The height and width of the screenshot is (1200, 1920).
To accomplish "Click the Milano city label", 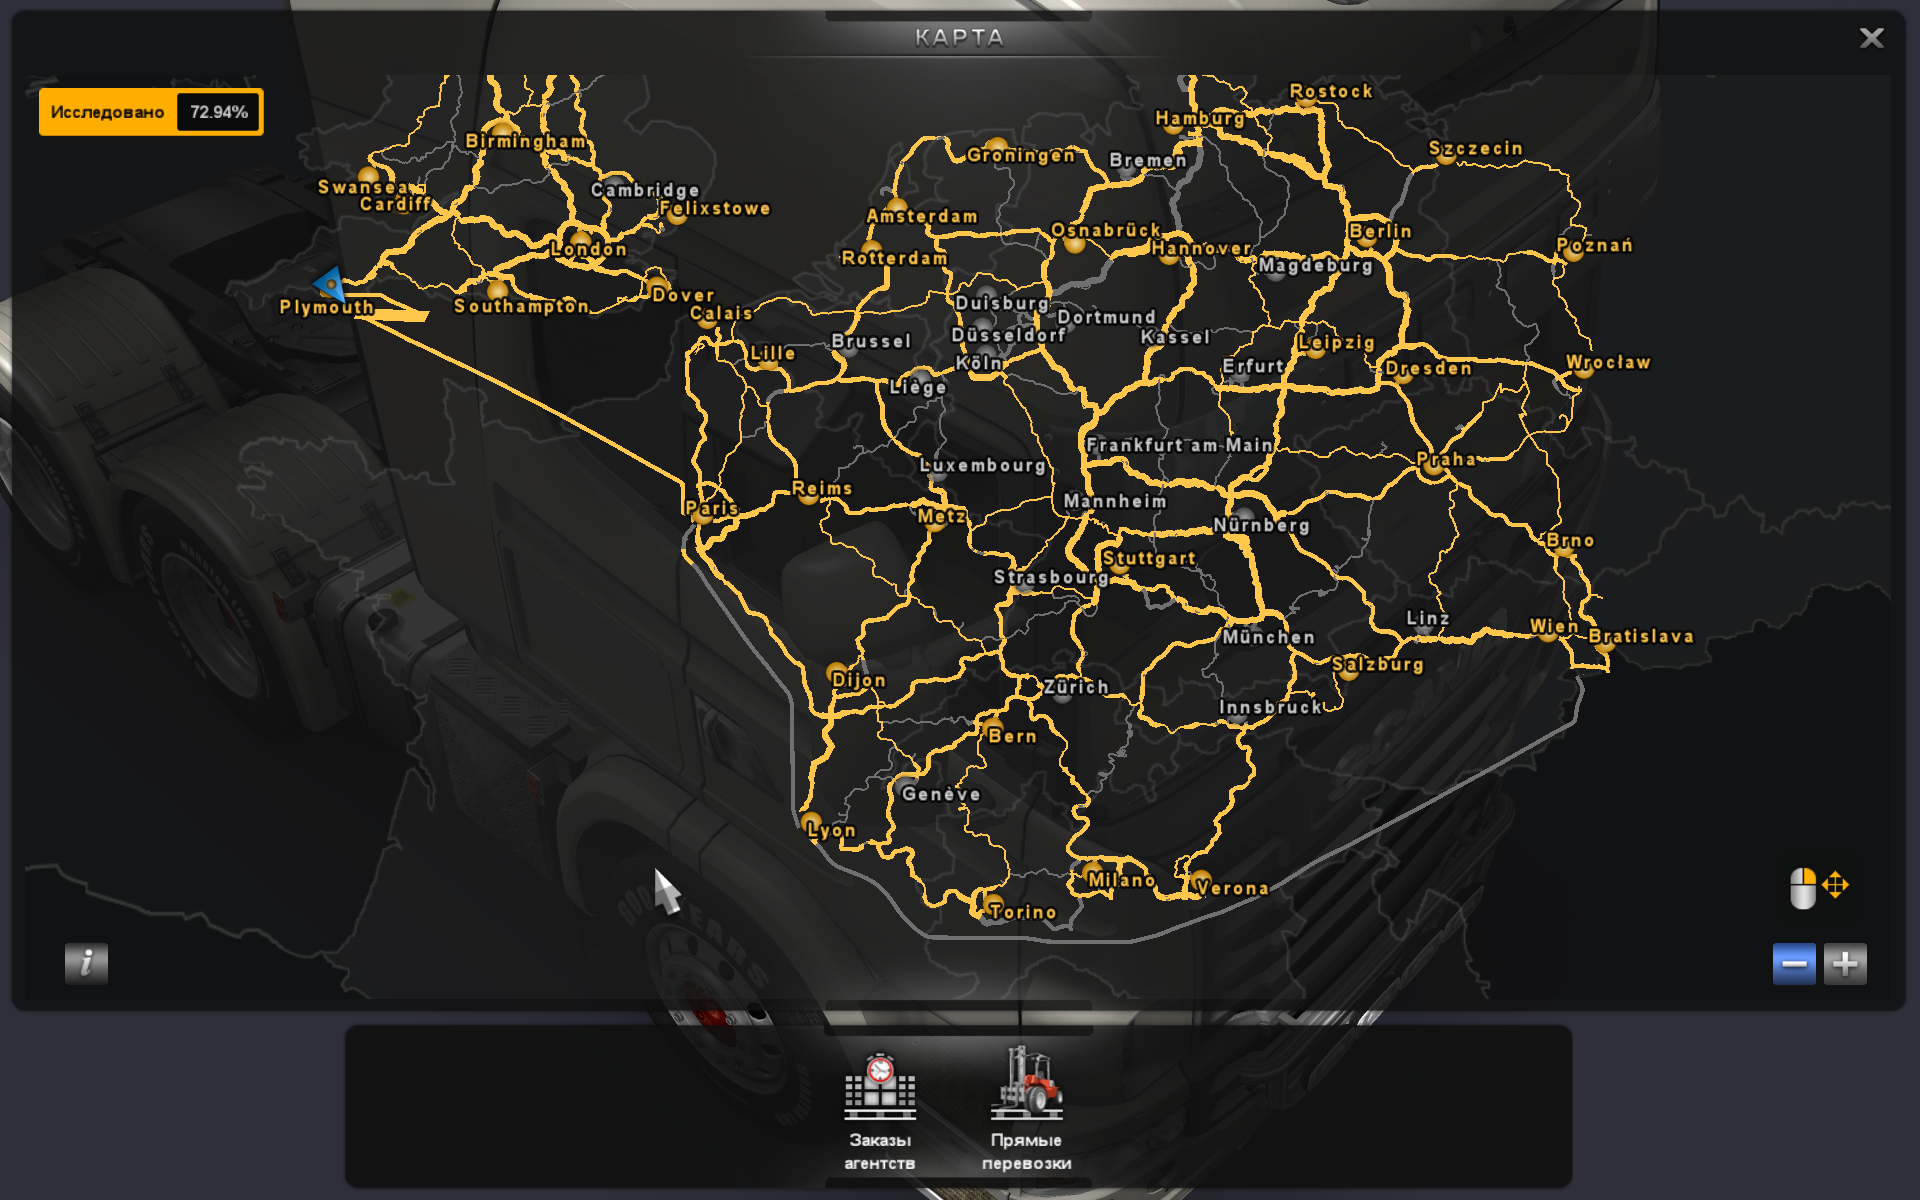I will (1121, 880).
